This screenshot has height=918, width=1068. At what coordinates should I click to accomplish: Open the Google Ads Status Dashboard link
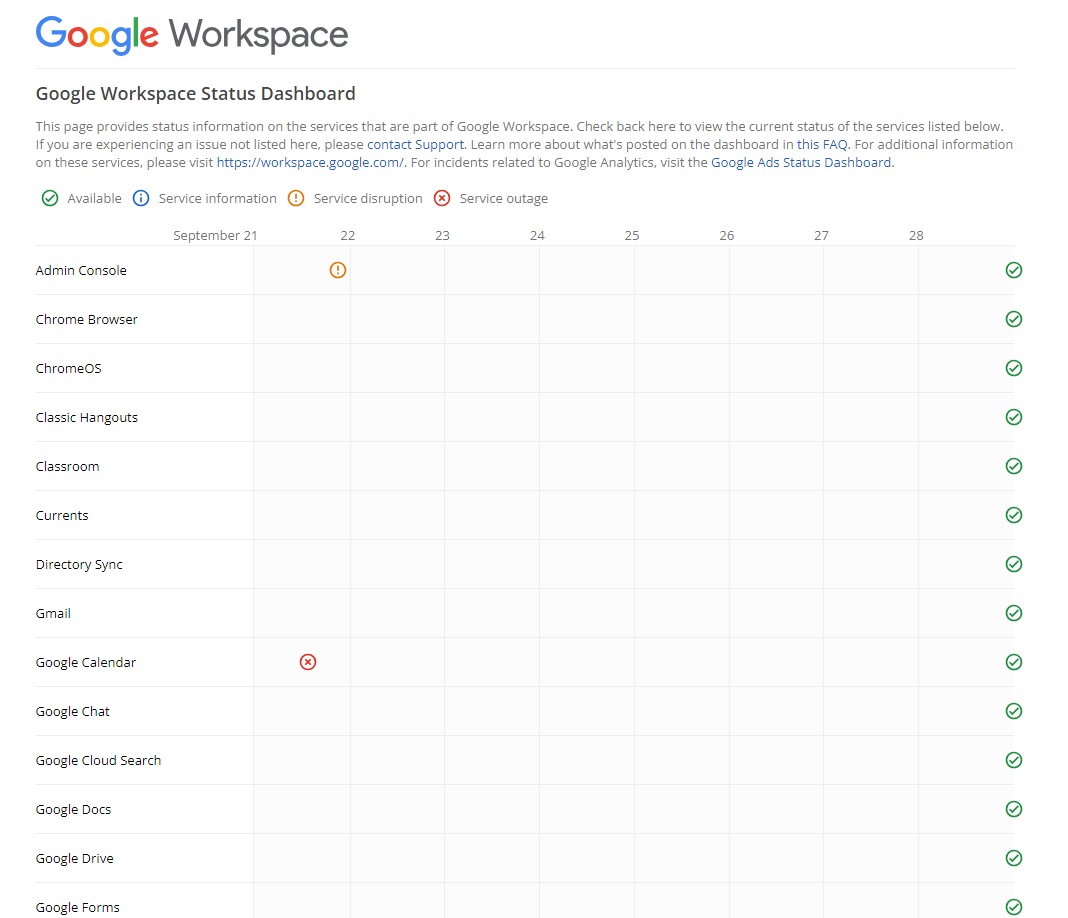pyautogui.click(x=801, y=163)
